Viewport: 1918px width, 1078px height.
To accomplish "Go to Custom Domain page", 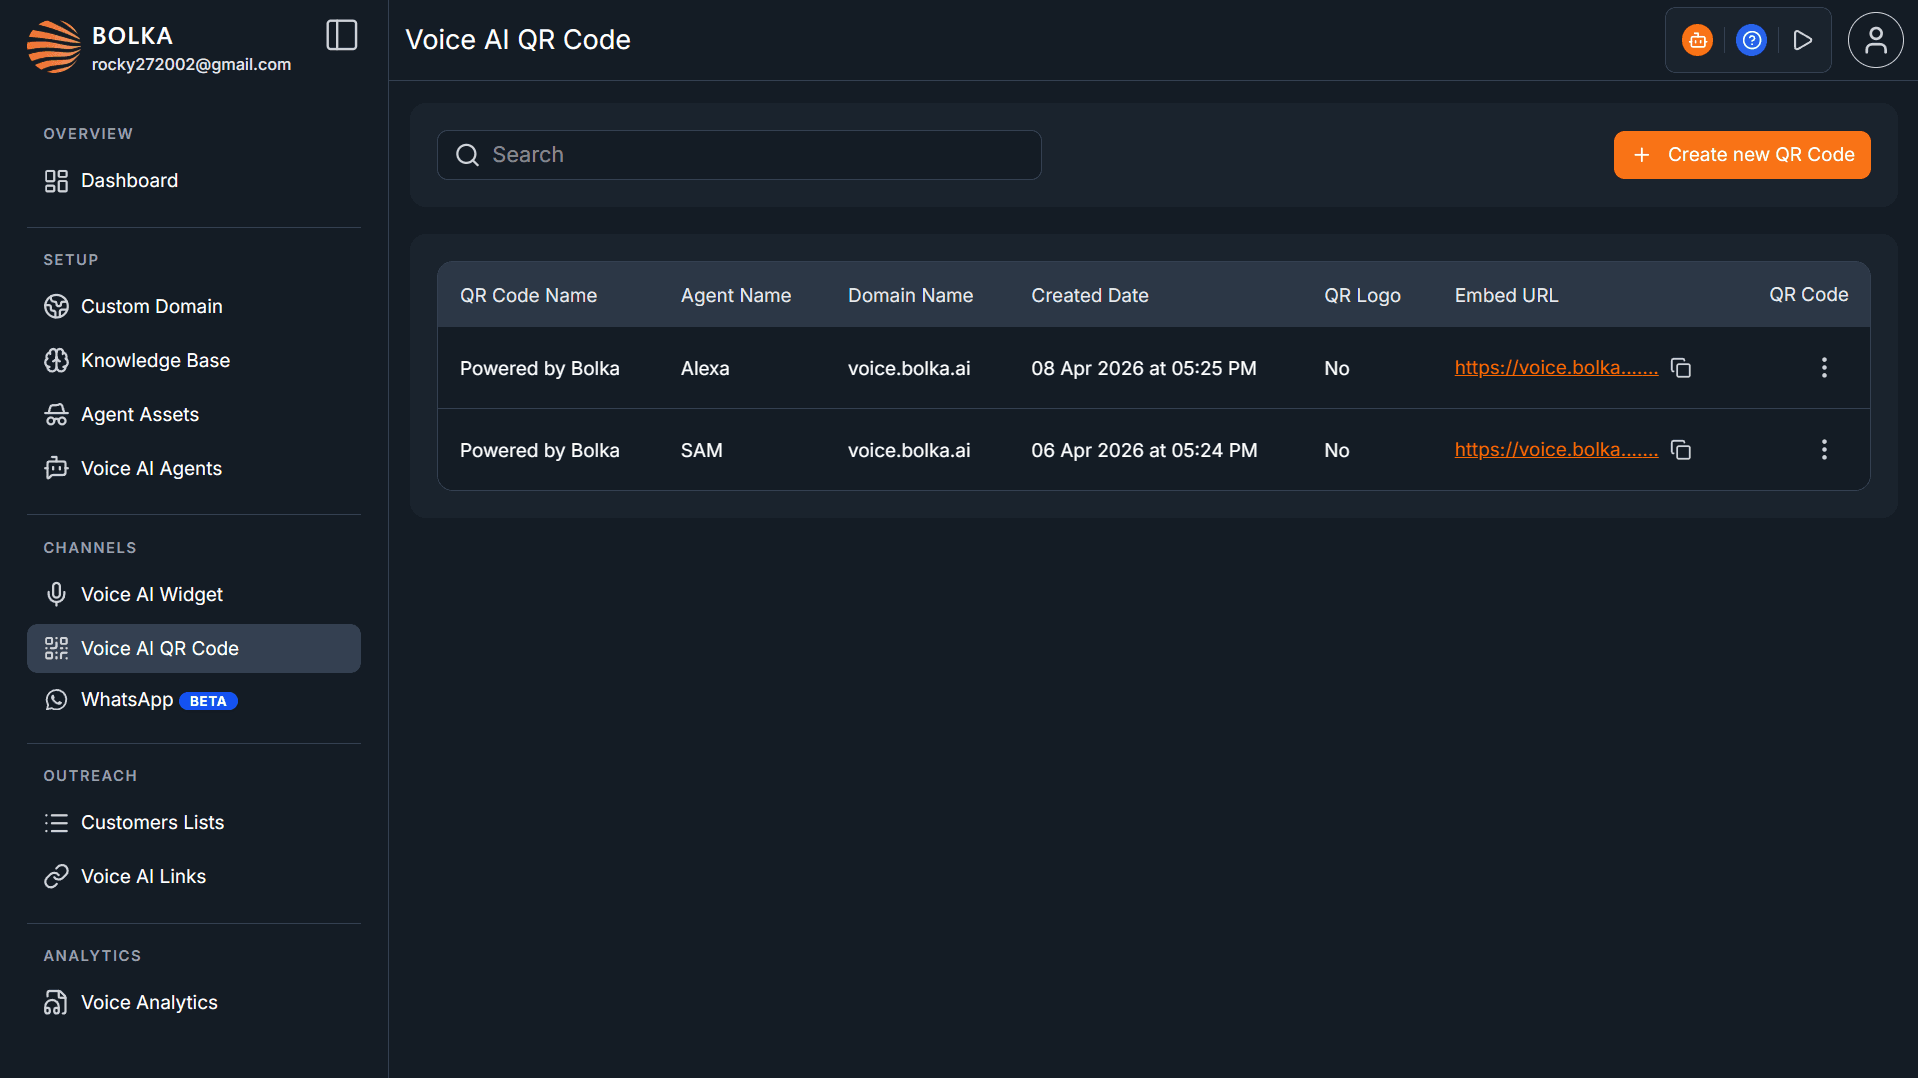I will 194,307.
